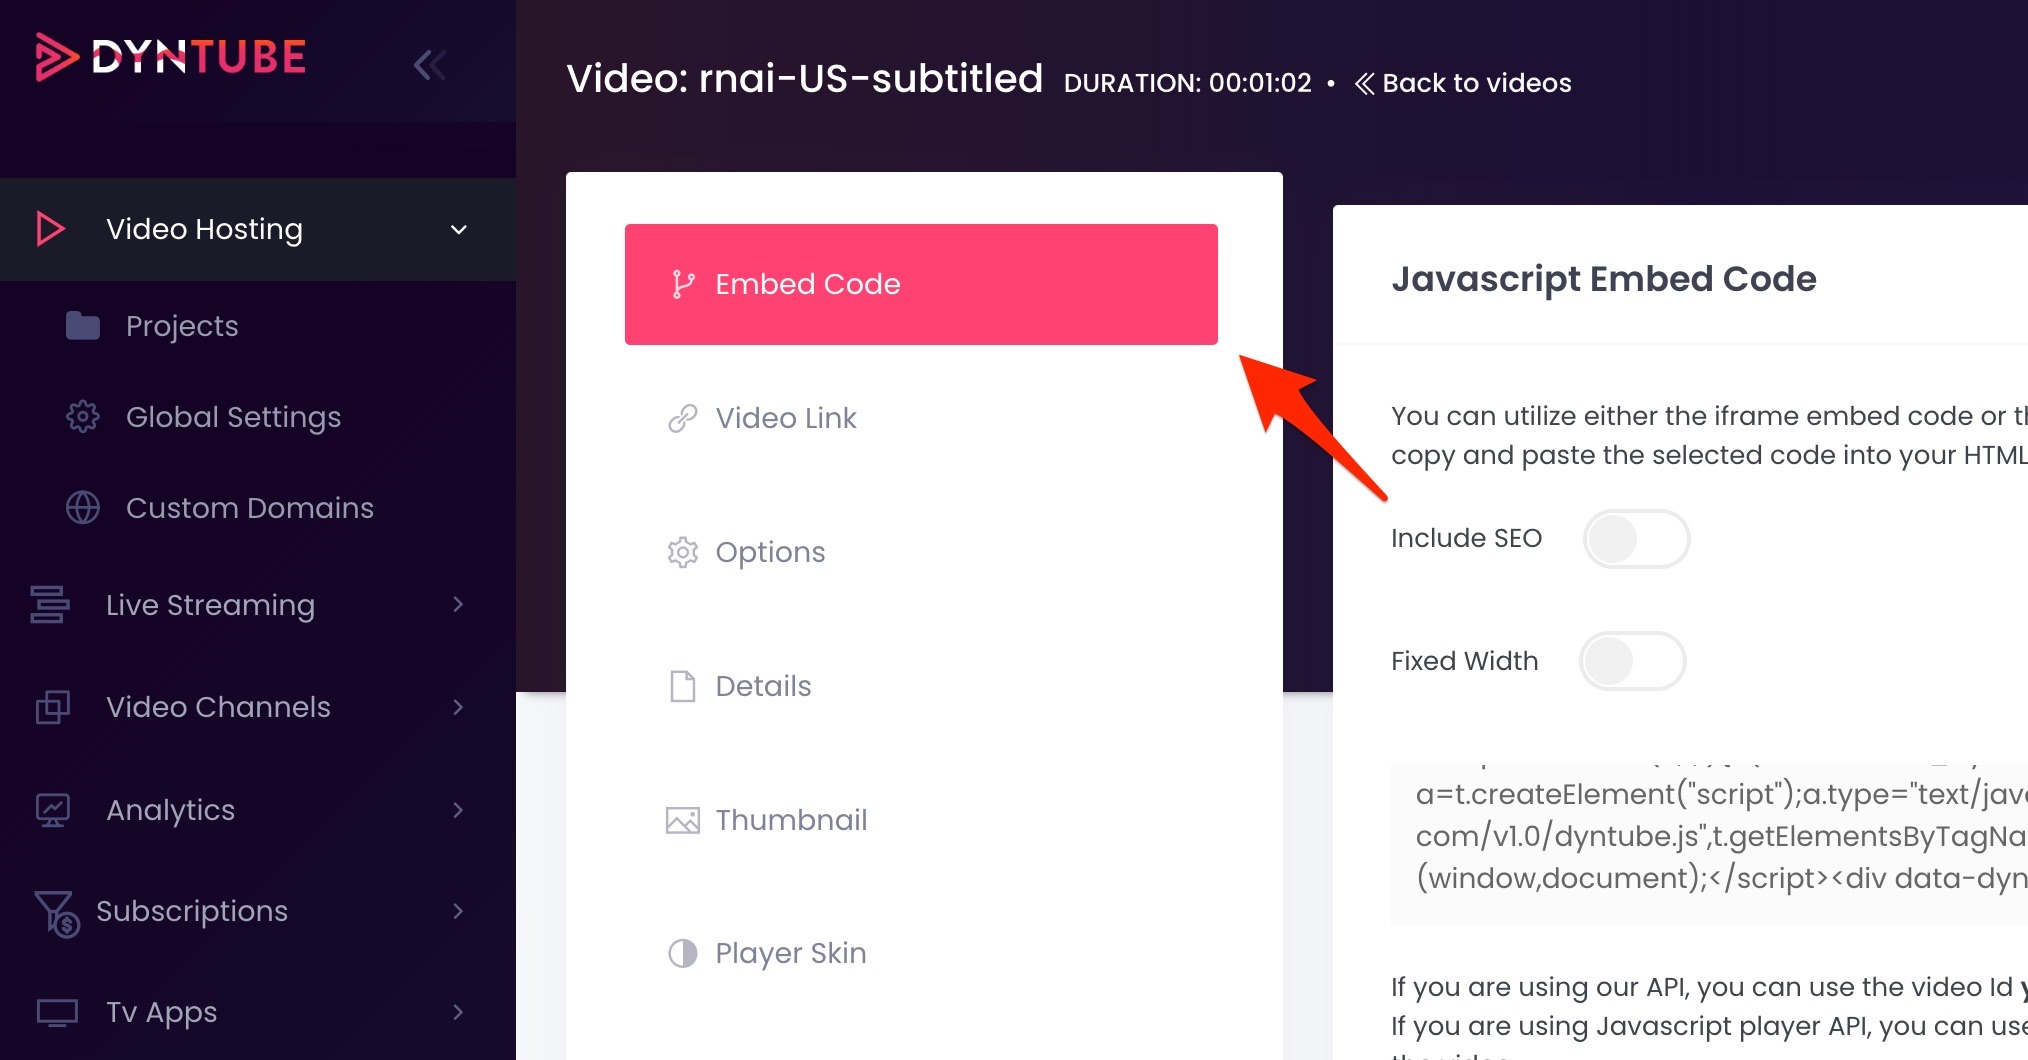This screenshot has height=1060, width=2028.
Task: Open Custom Domains globe icon
Action: coord(83,507)
